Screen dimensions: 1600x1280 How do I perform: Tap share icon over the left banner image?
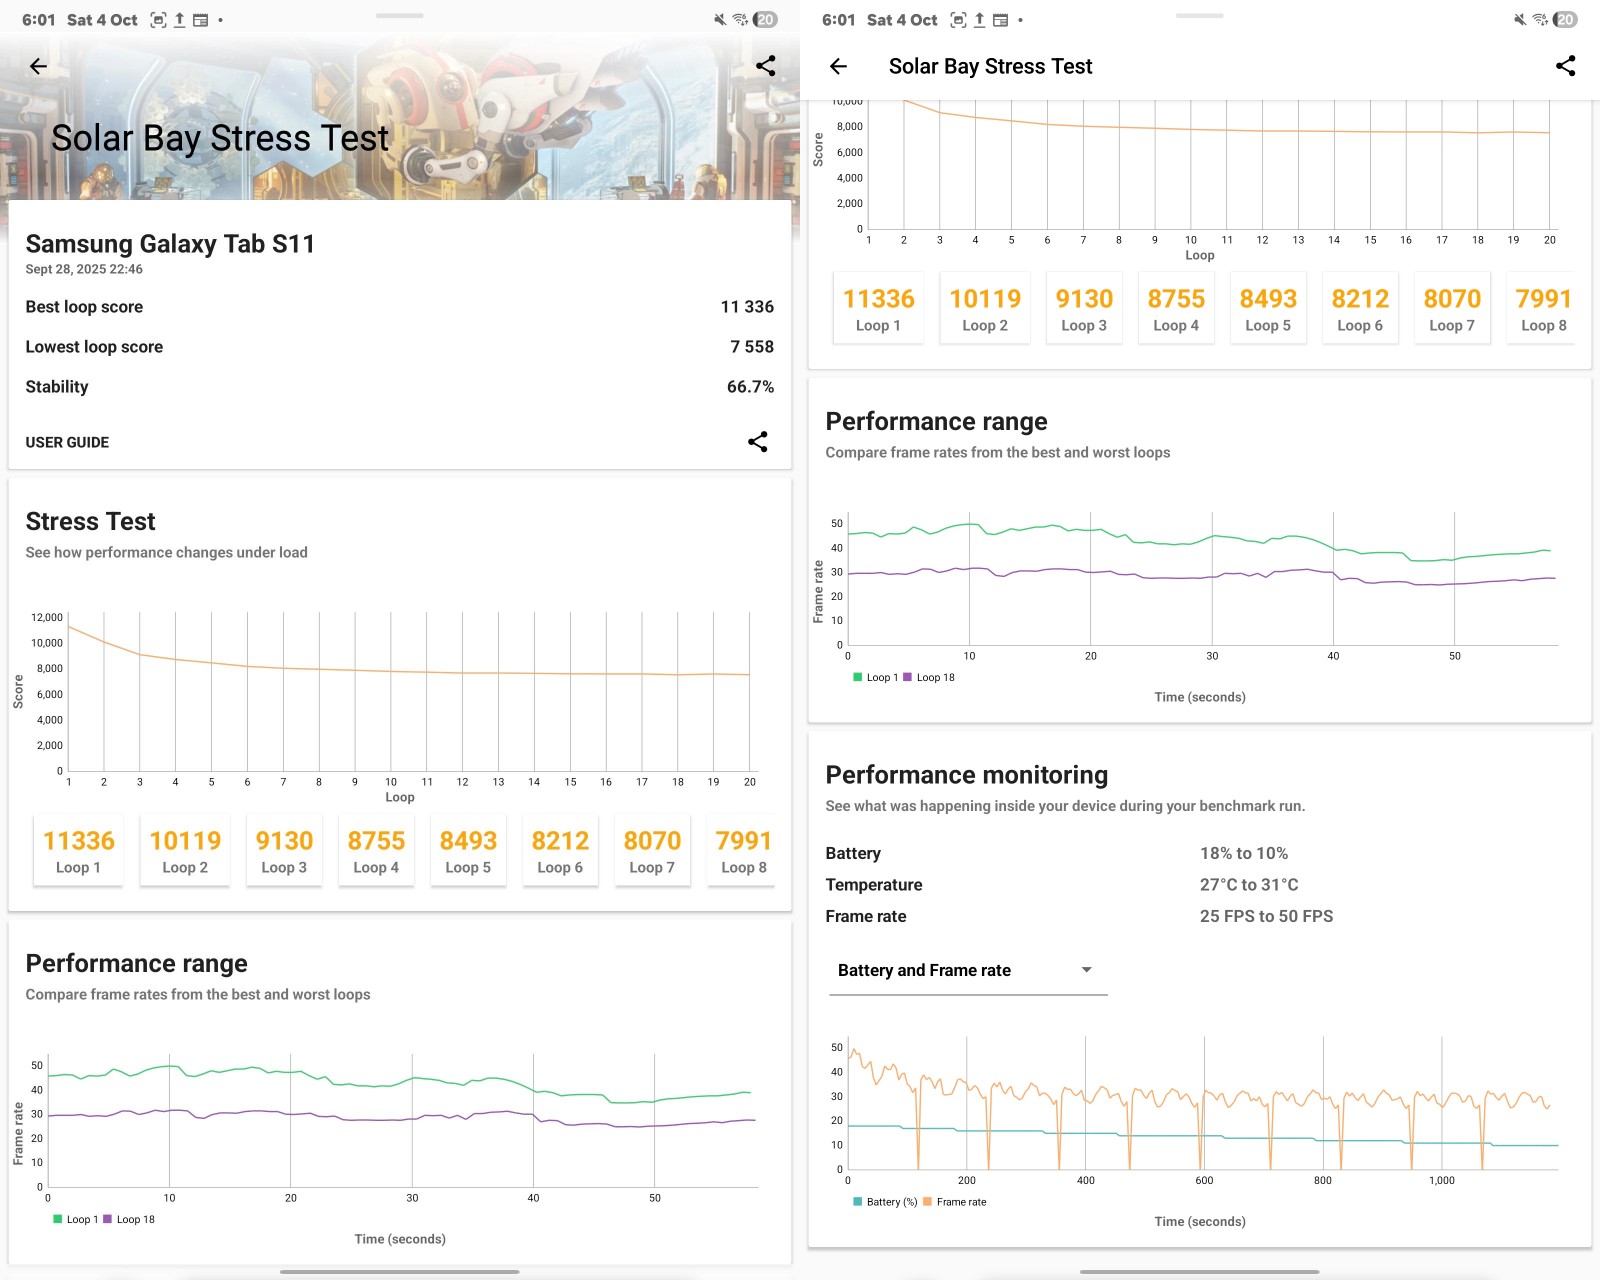click(x=765, y=66)
